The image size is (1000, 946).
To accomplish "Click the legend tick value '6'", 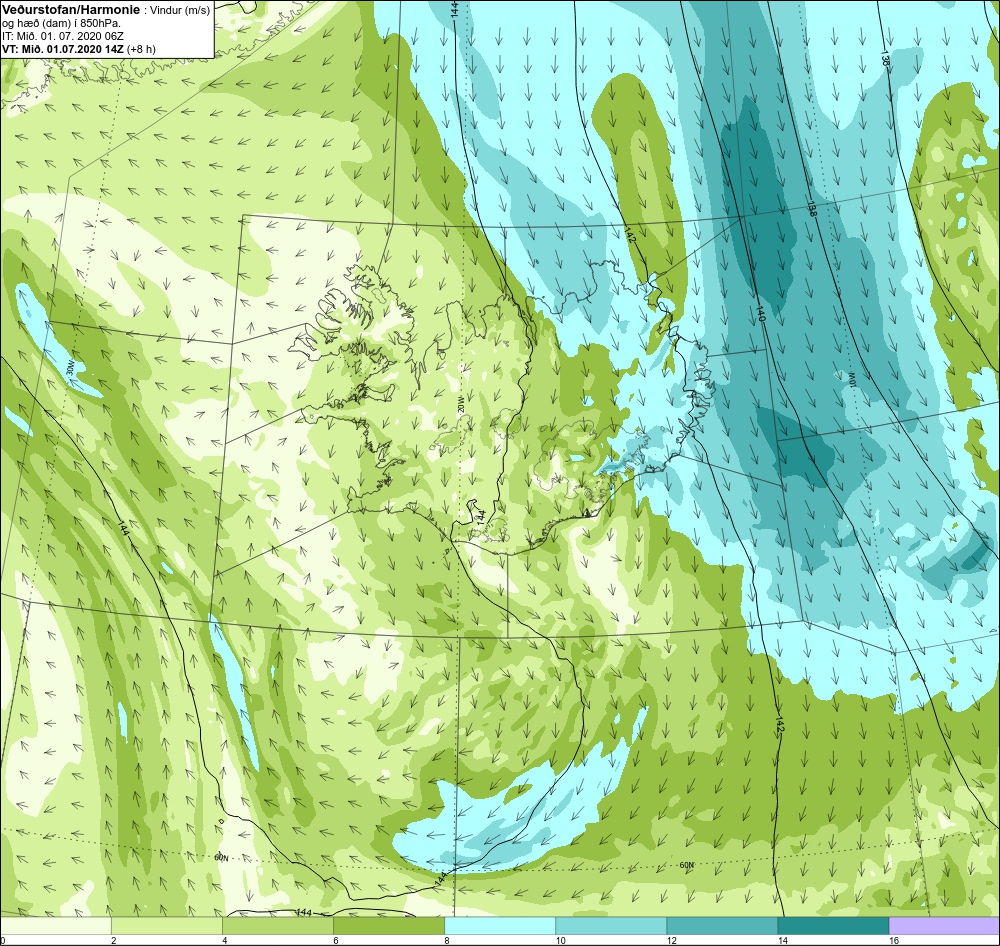I will click(x=336, y=940).
